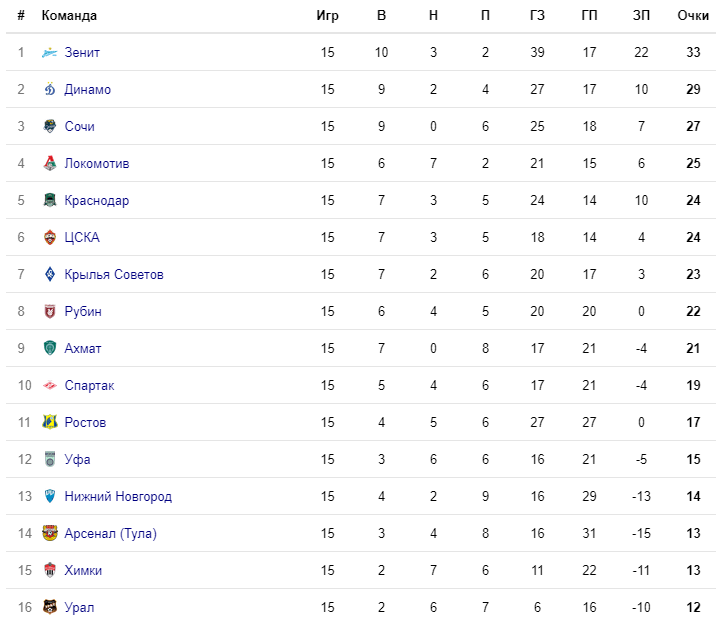Click the Очки column header

tap(693, 16)
